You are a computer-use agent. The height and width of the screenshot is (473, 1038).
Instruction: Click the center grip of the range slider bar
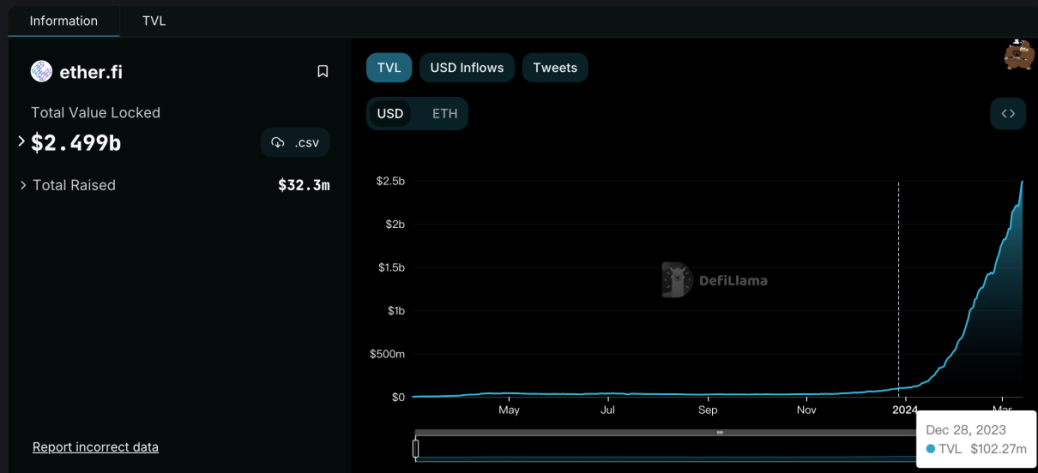pos(720,433)
